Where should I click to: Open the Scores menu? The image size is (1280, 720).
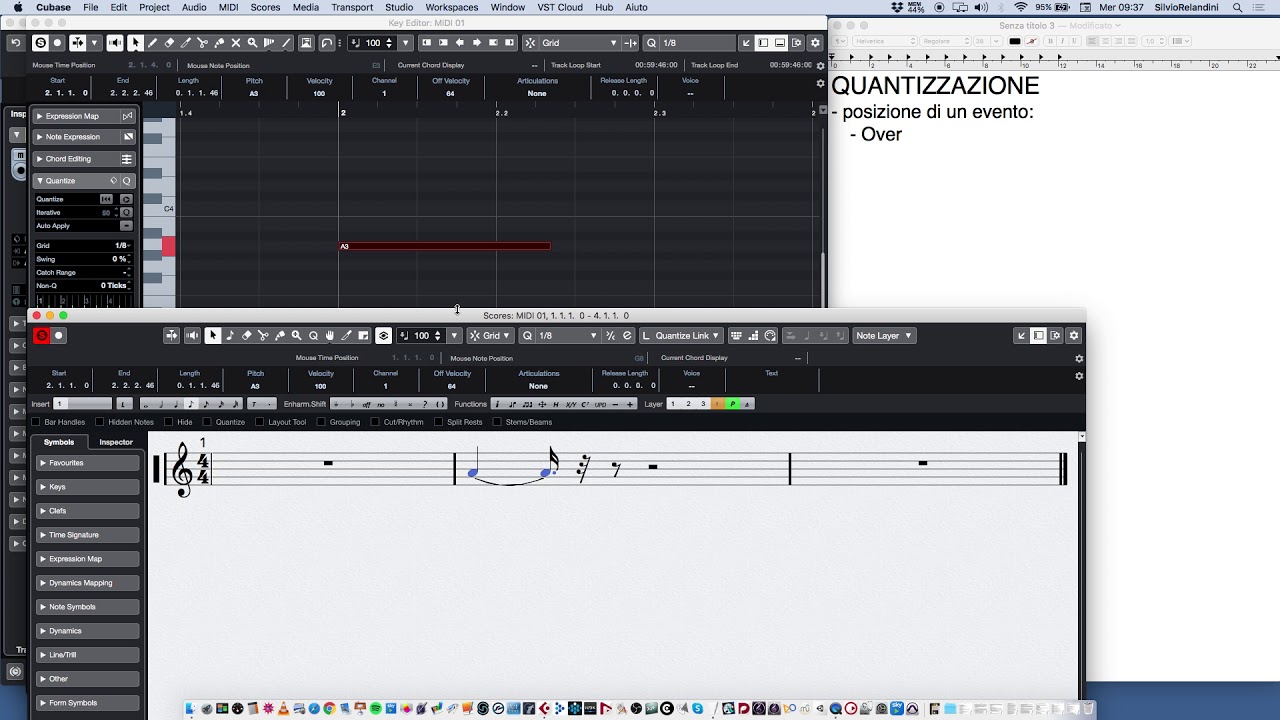(x=265, y=7)
